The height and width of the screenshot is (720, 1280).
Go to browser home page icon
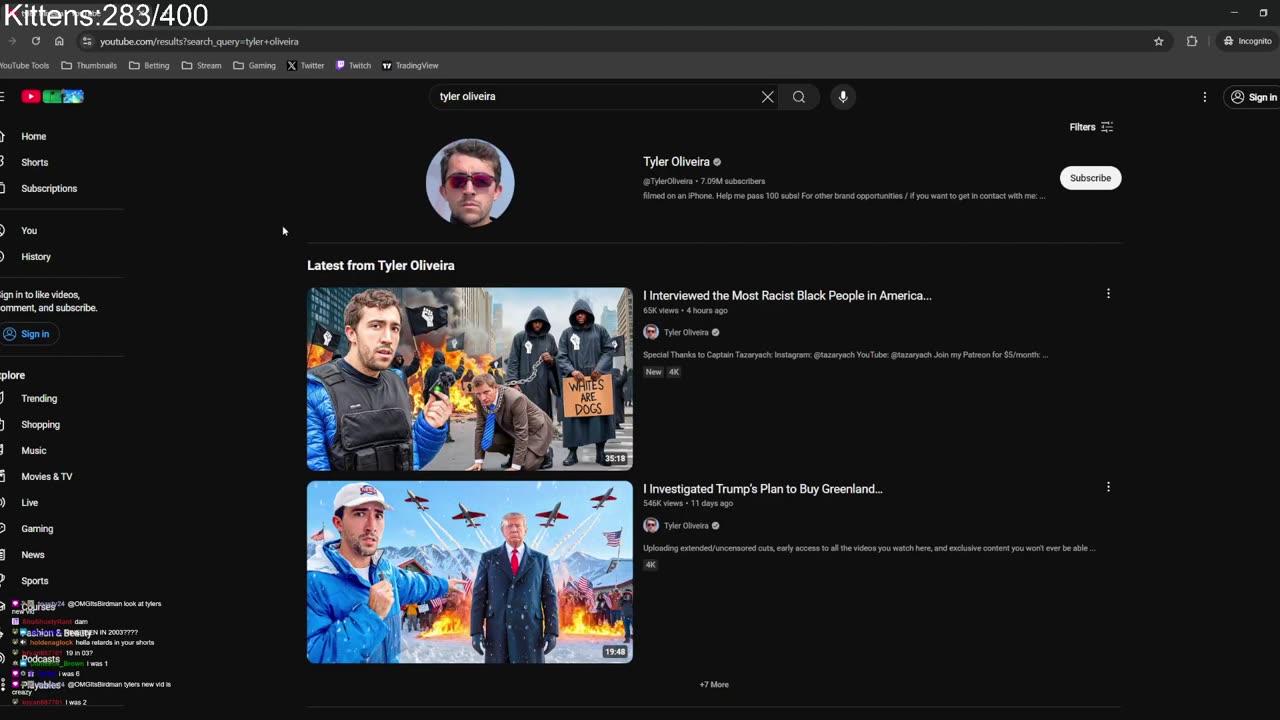(59, 41)
